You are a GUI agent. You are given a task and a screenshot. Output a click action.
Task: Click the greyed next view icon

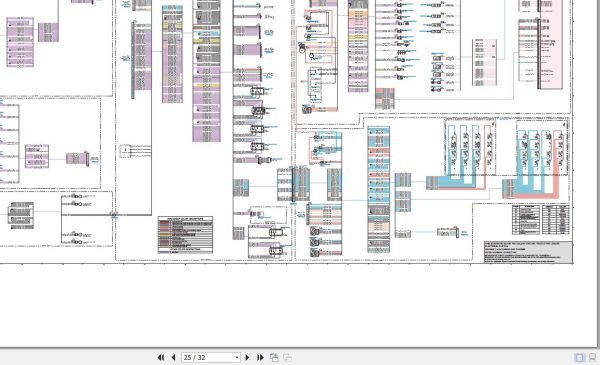(x=287, y=357)
